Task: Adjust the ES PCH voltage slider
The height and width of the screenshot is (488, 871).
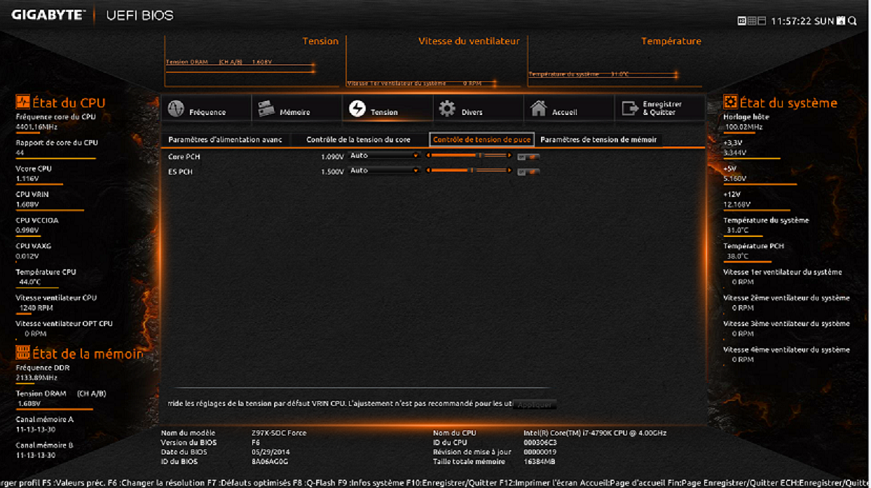Action: pyautogui.click(x=469, y=170)
